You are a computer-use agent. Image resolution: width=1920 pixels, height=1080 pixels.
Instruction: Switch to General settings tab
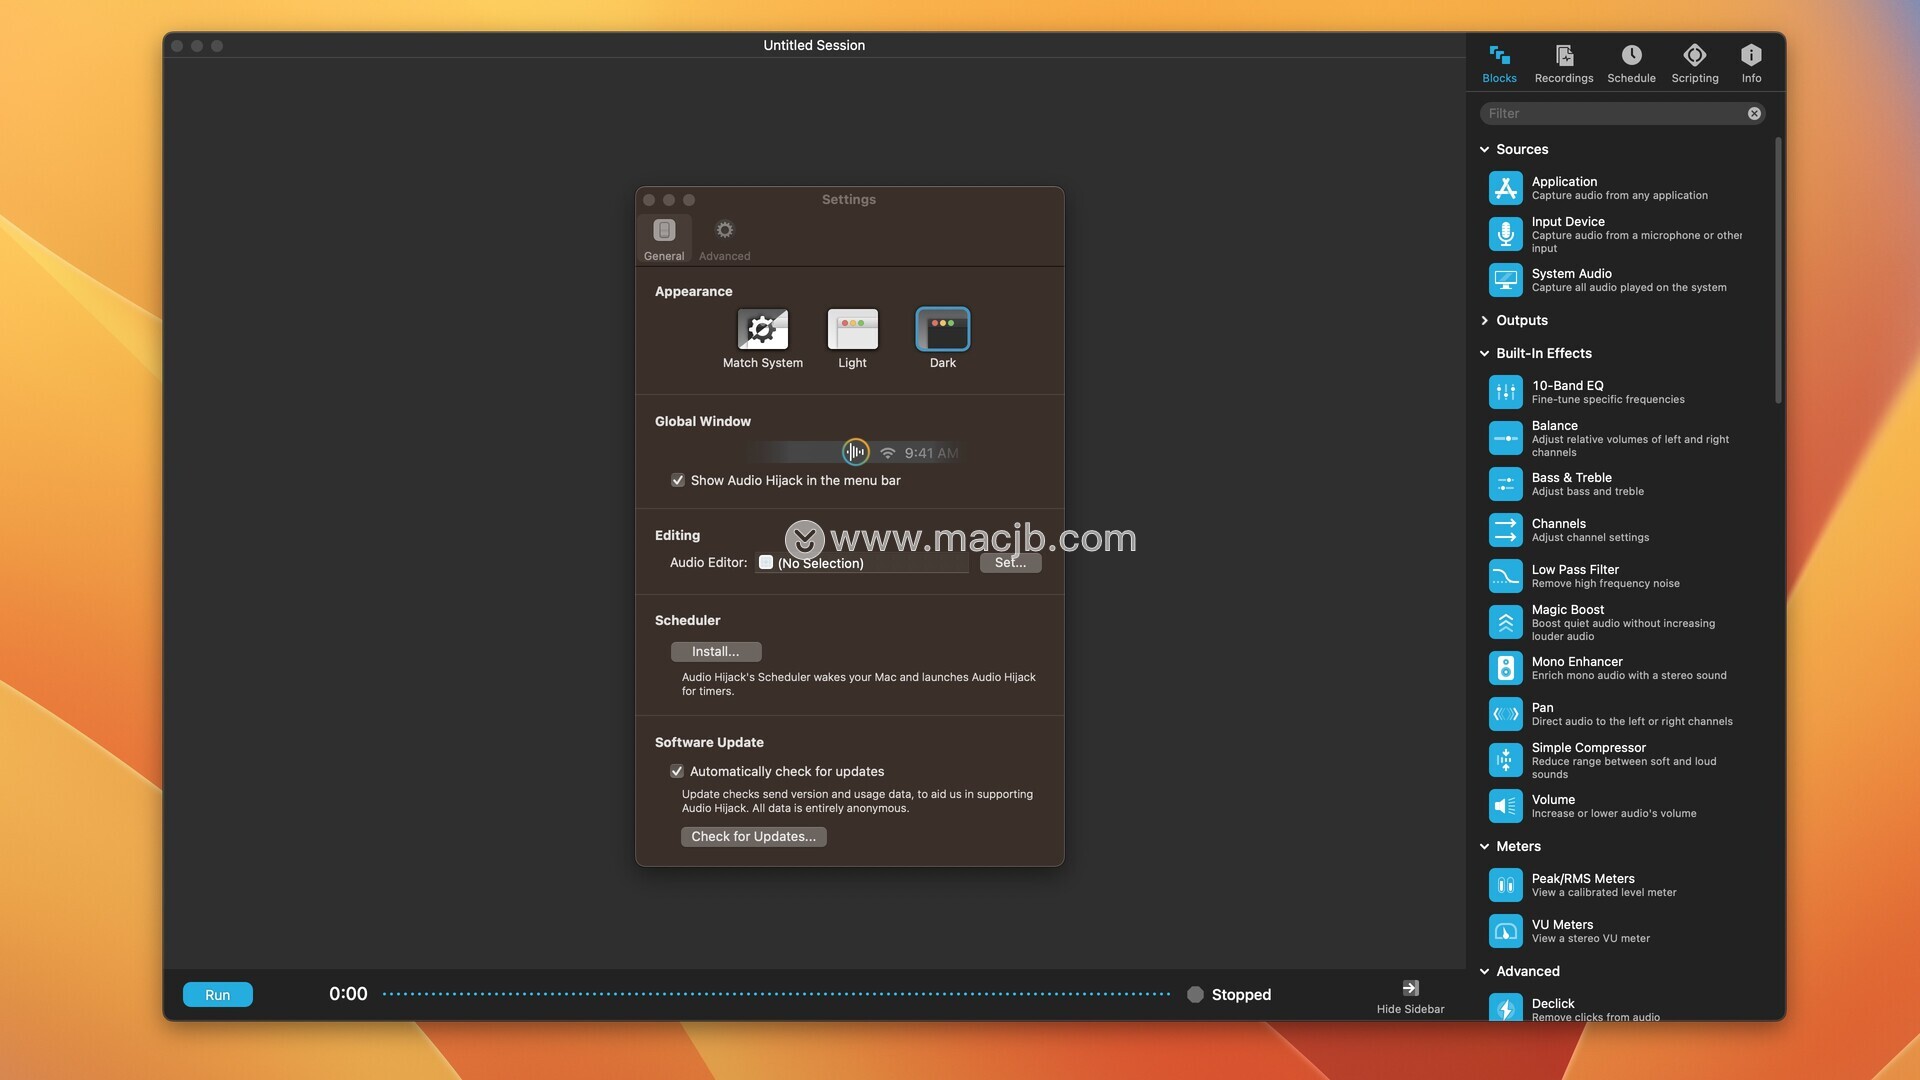[664, 239]
